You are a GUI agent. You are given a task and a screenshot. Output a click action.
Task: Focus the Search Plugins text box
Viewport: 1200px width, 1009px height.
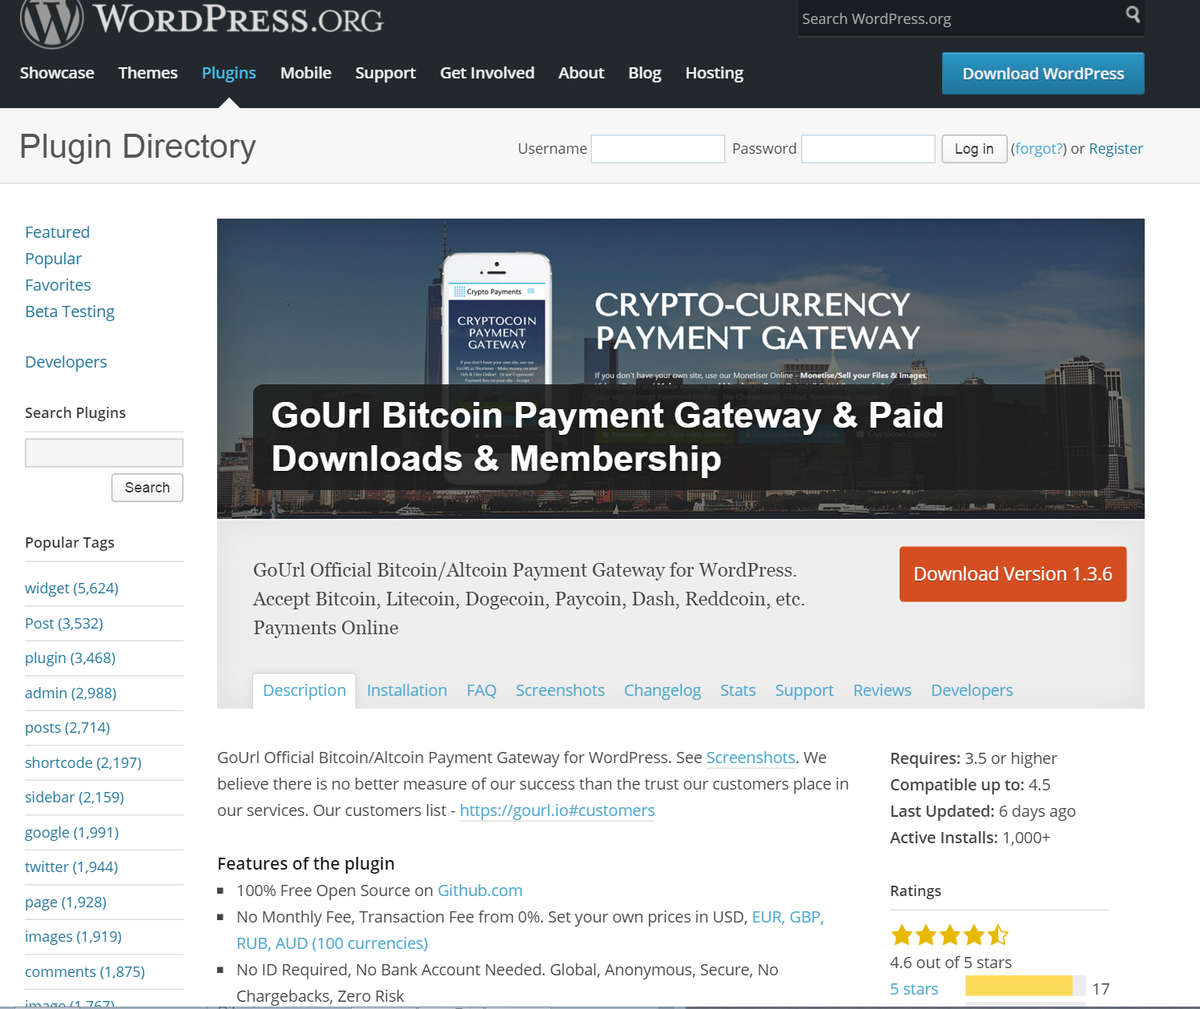(104, 453)
